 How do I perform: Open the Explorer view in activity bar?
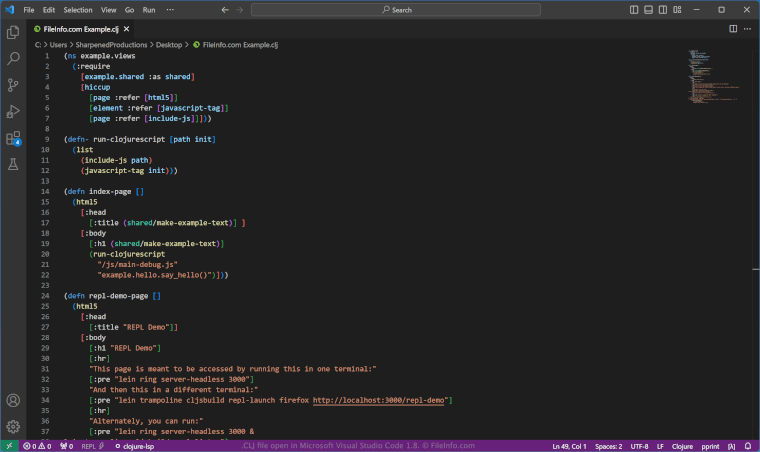coord(13,33)
